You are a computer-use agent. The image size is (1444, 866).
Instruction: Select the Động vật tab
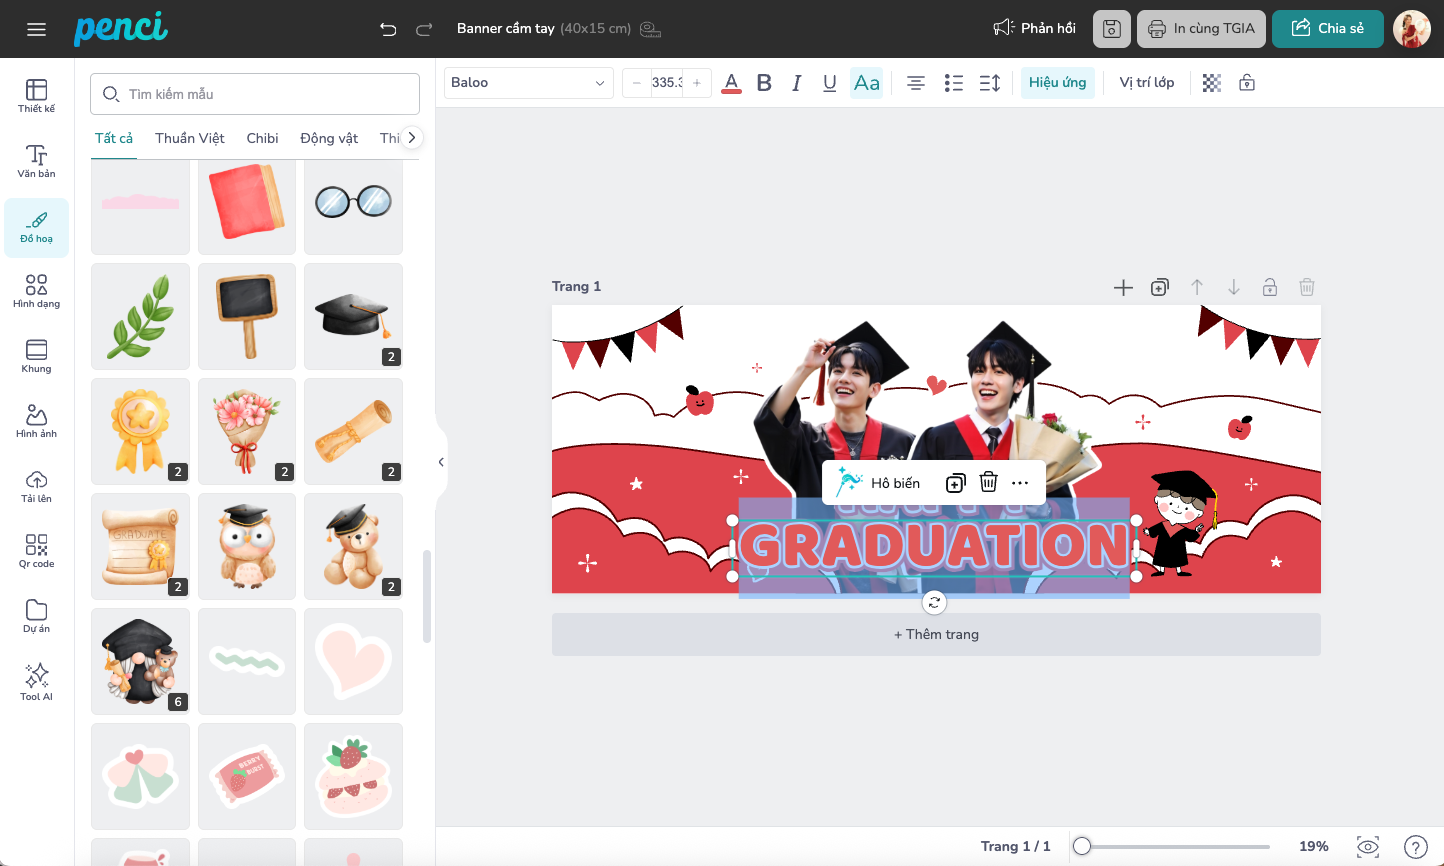329,138
